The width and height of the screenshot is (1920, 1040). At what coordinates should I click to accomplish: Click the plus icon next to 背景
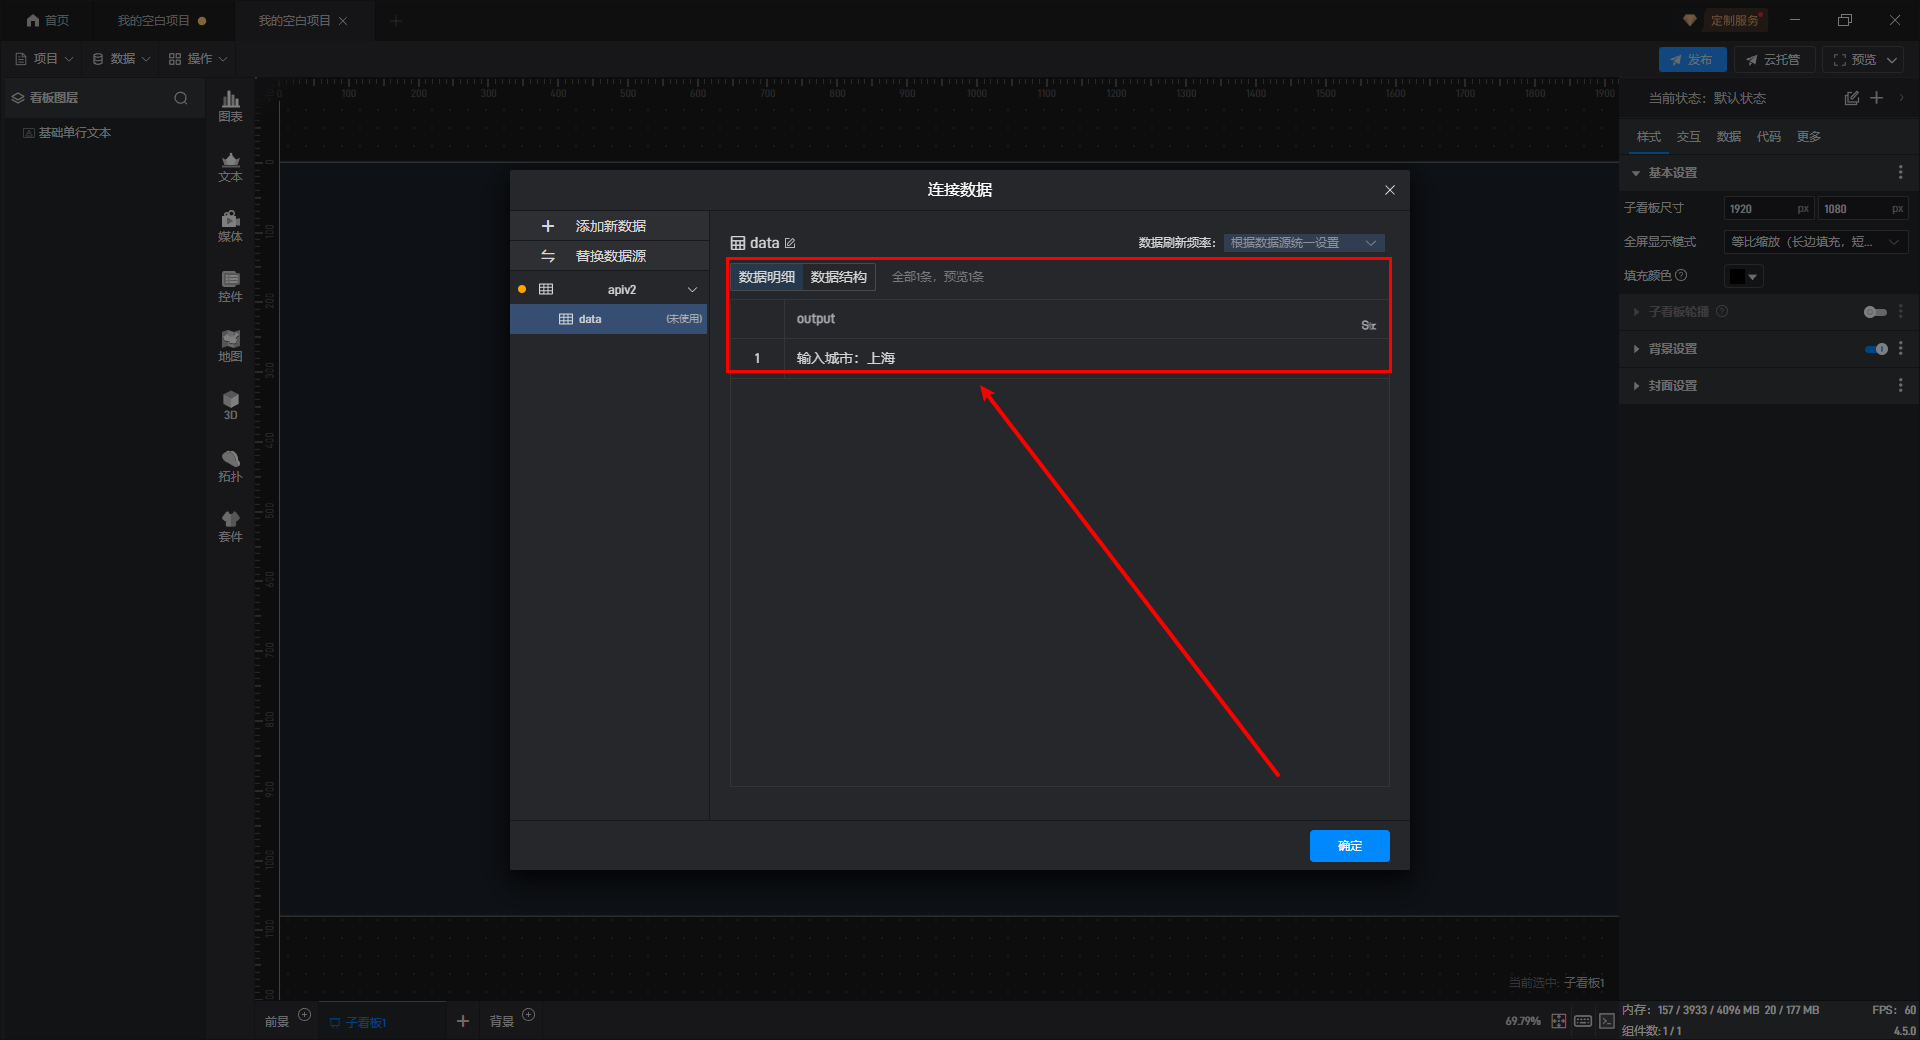pyautogui.click(x=529, y=1015)
